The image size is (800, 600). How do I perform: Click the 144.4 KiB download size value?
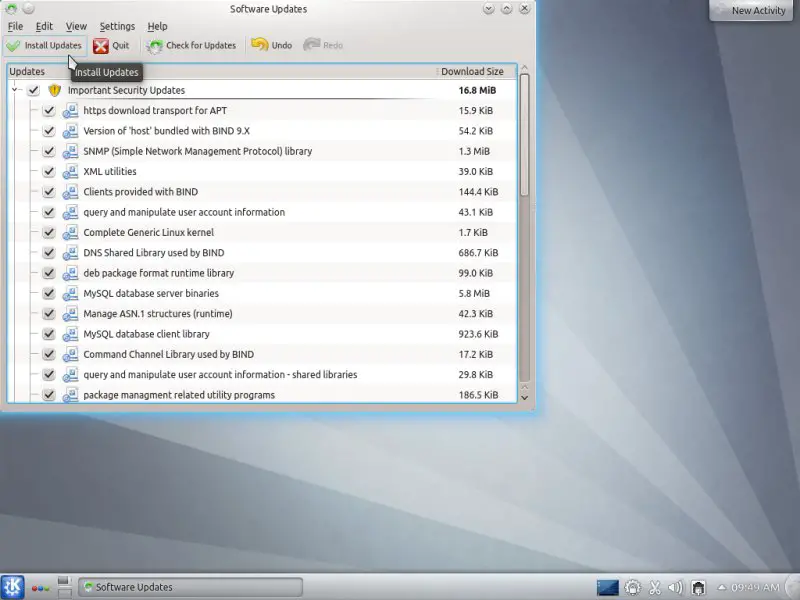tap(478, 192)
